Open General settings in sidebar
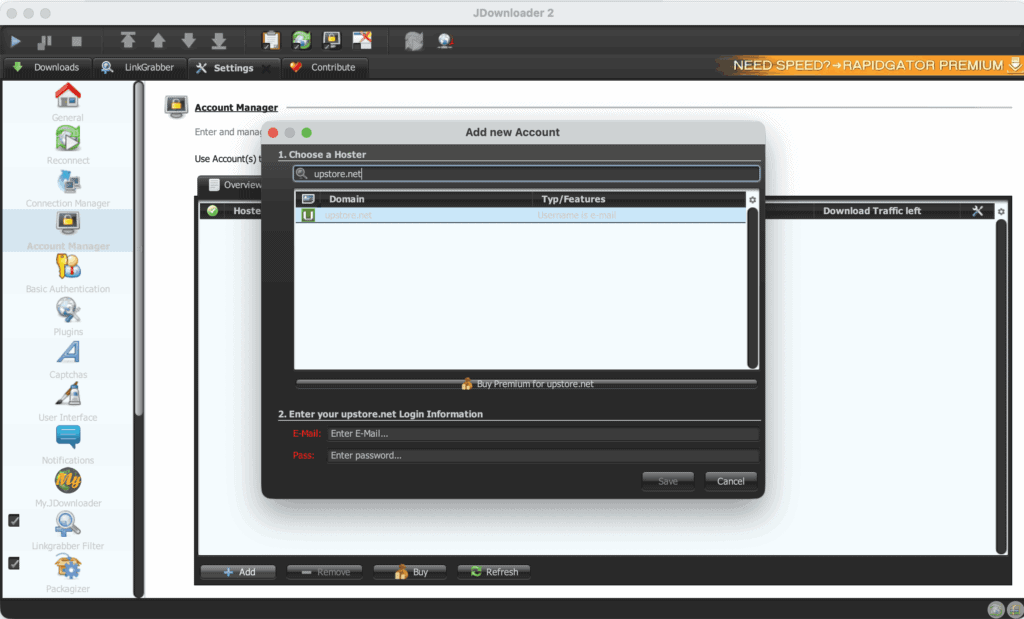Screen dimensions: 1024x619 (x=68, y=103)
